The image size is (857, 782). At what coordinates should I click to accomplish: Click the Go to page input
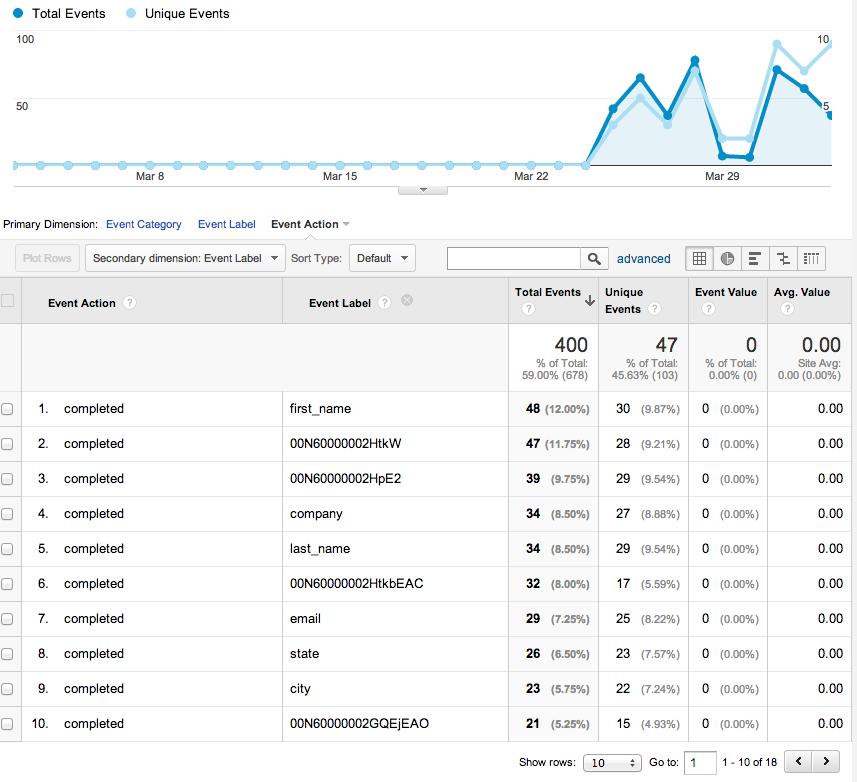[700, 762]
